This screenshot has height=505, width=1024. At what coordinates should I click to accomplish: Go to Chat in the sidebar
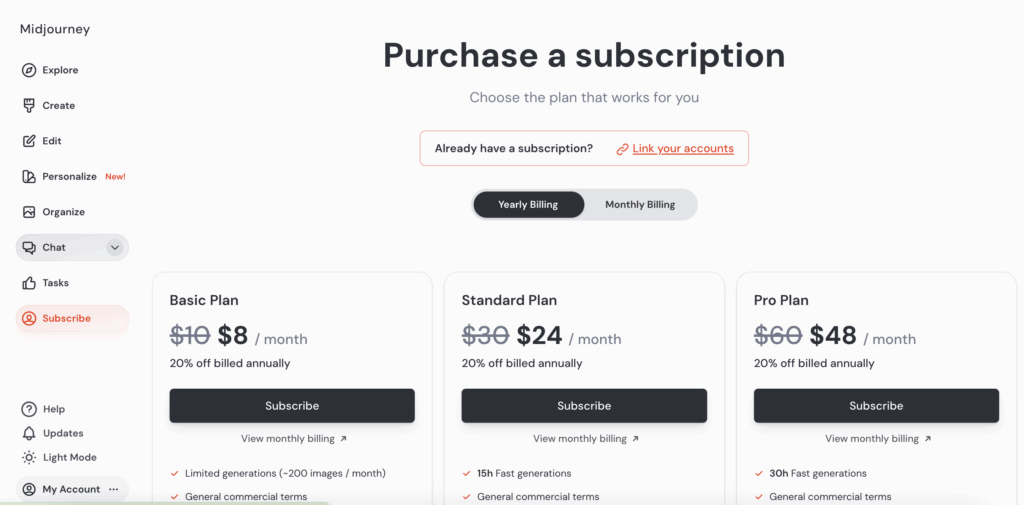(x=54, y=247)
